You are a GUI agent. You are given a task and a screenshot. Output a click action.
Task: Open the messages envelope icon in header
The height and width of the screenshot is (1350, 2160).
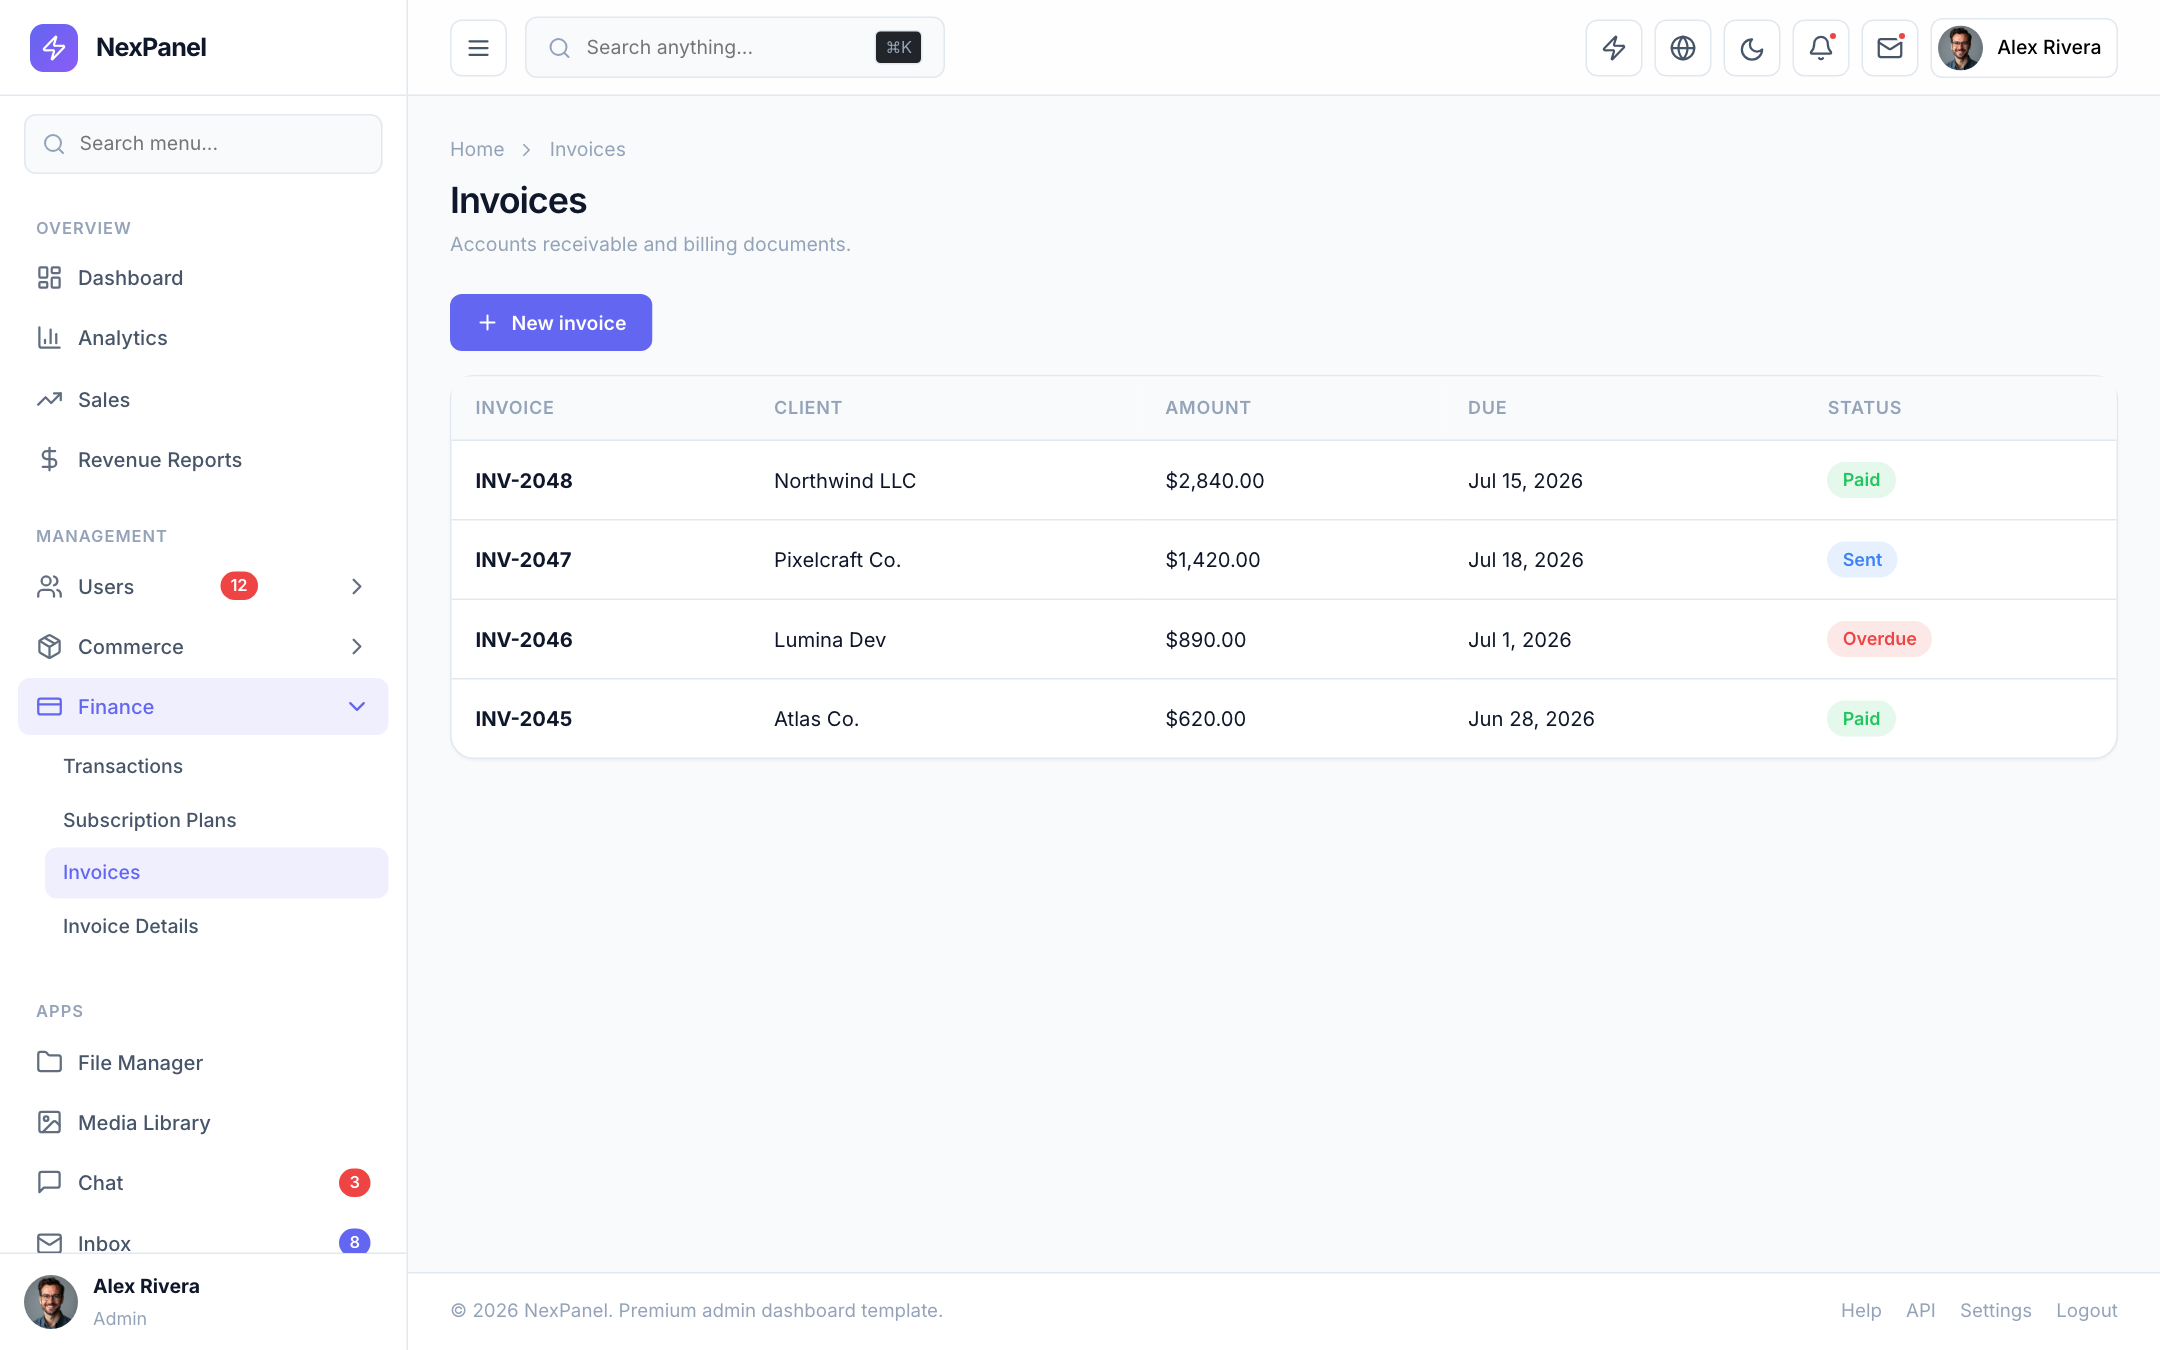coord(1890,48)
